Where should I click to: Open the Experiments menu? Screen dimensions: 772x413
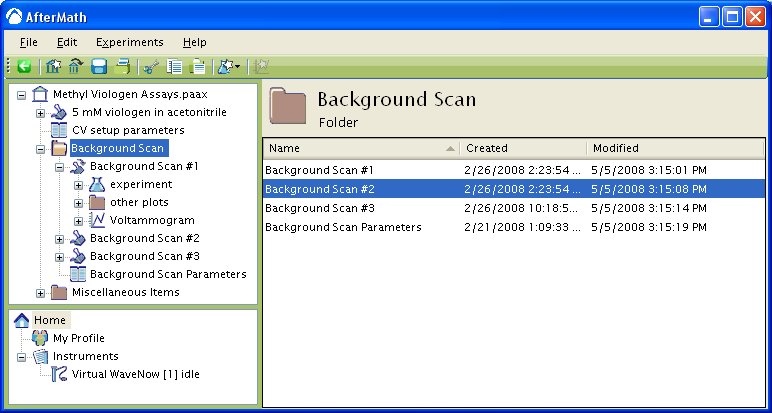tap(129, 42)
